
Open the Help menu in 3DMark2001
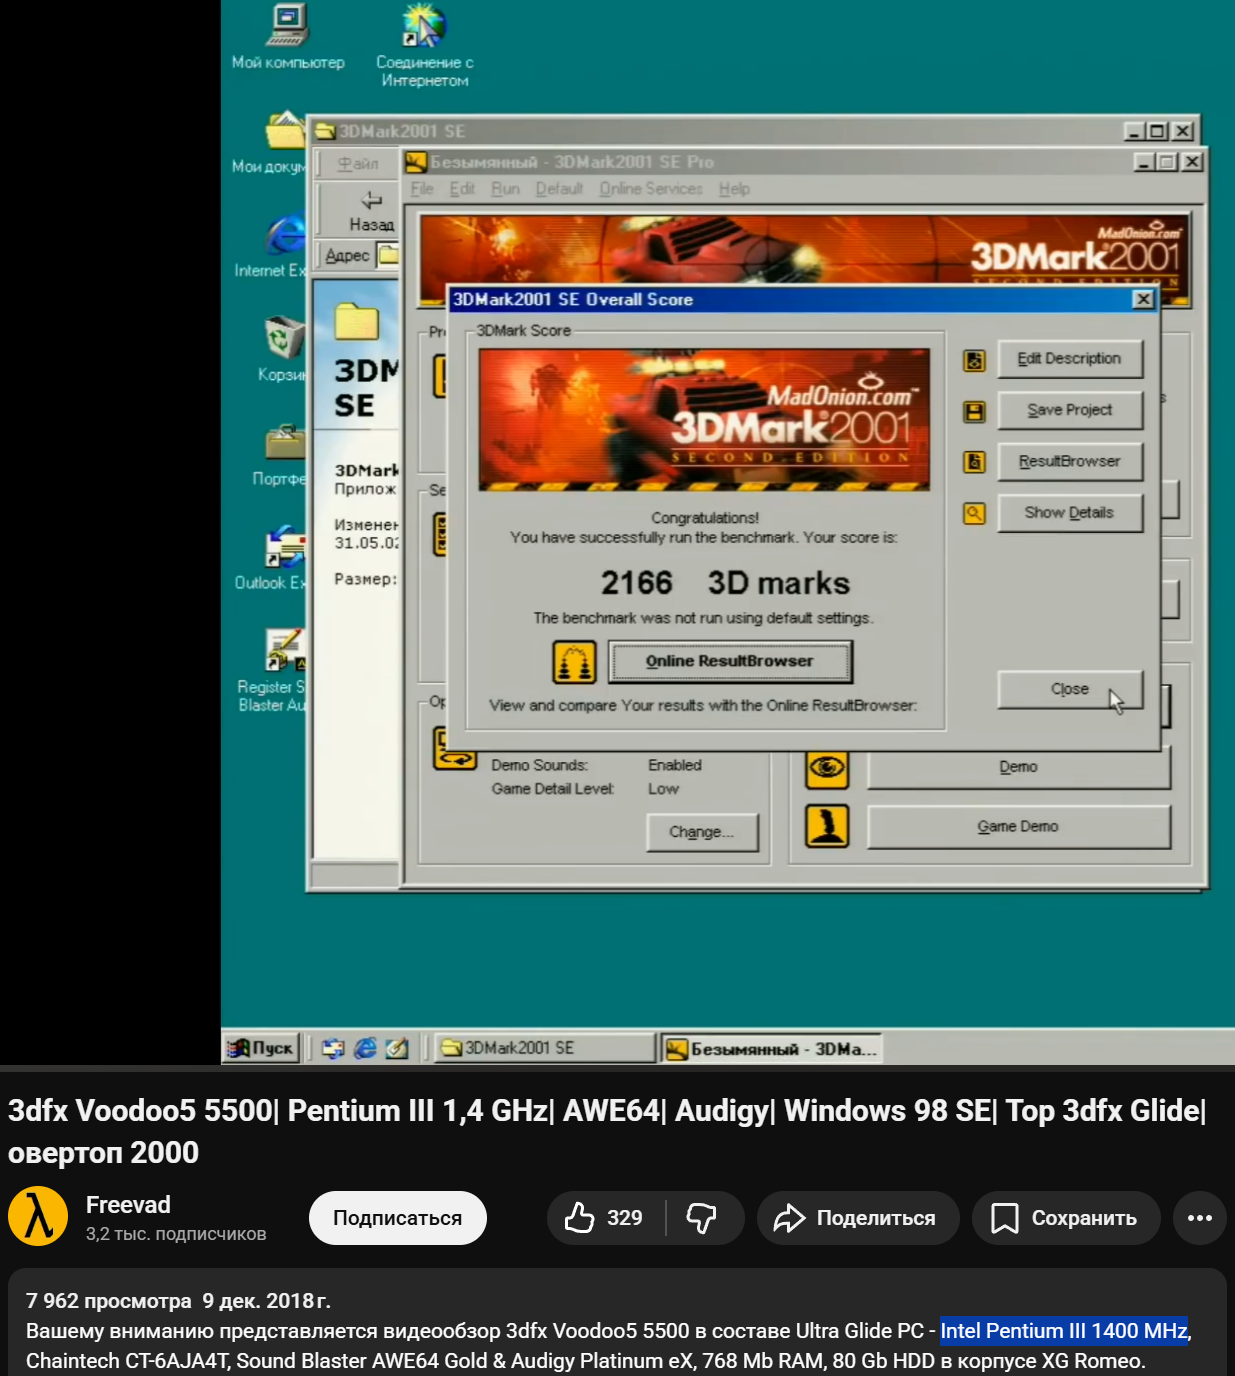point(734,189)
